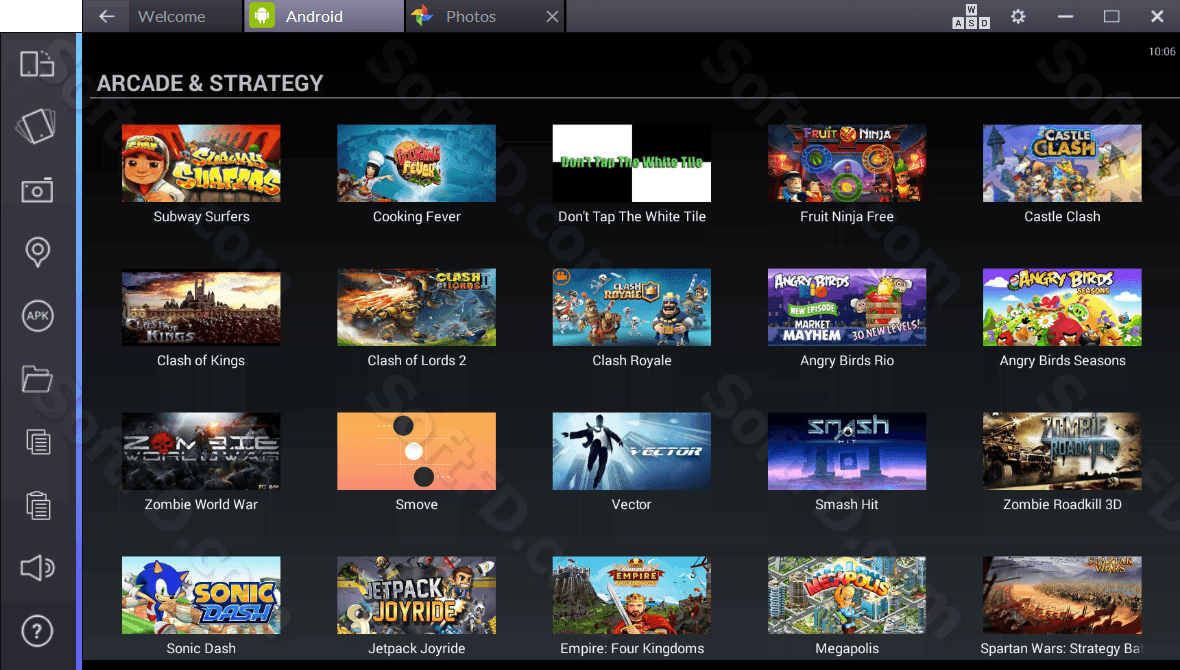Click the Jetpack Joyride text label
The width and height of the screenshot is (1180, 670).
click(x=416, y=648)
